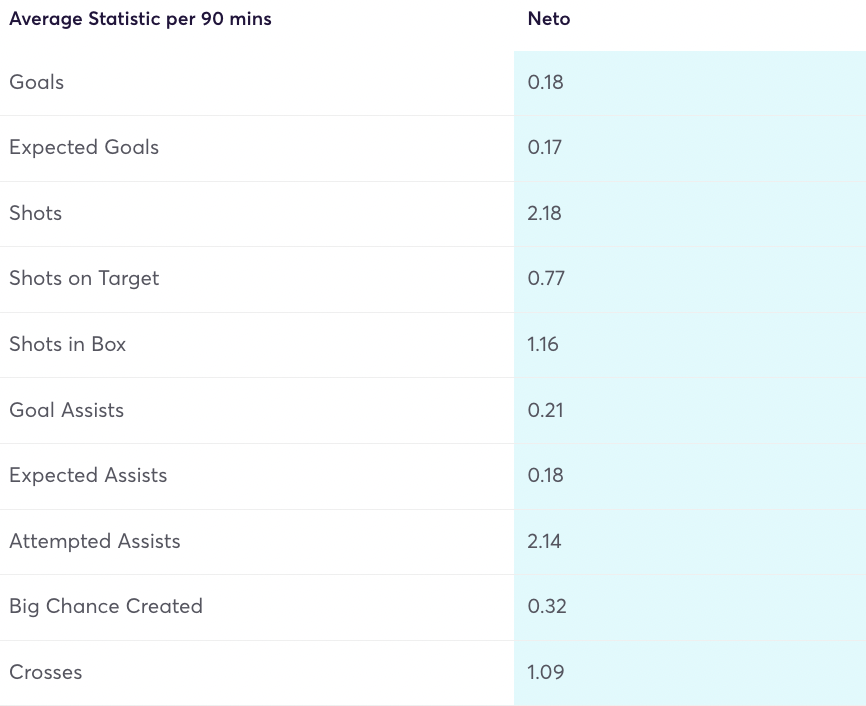Click the Goals row label
866x706 pixels.
click(37, 82)
